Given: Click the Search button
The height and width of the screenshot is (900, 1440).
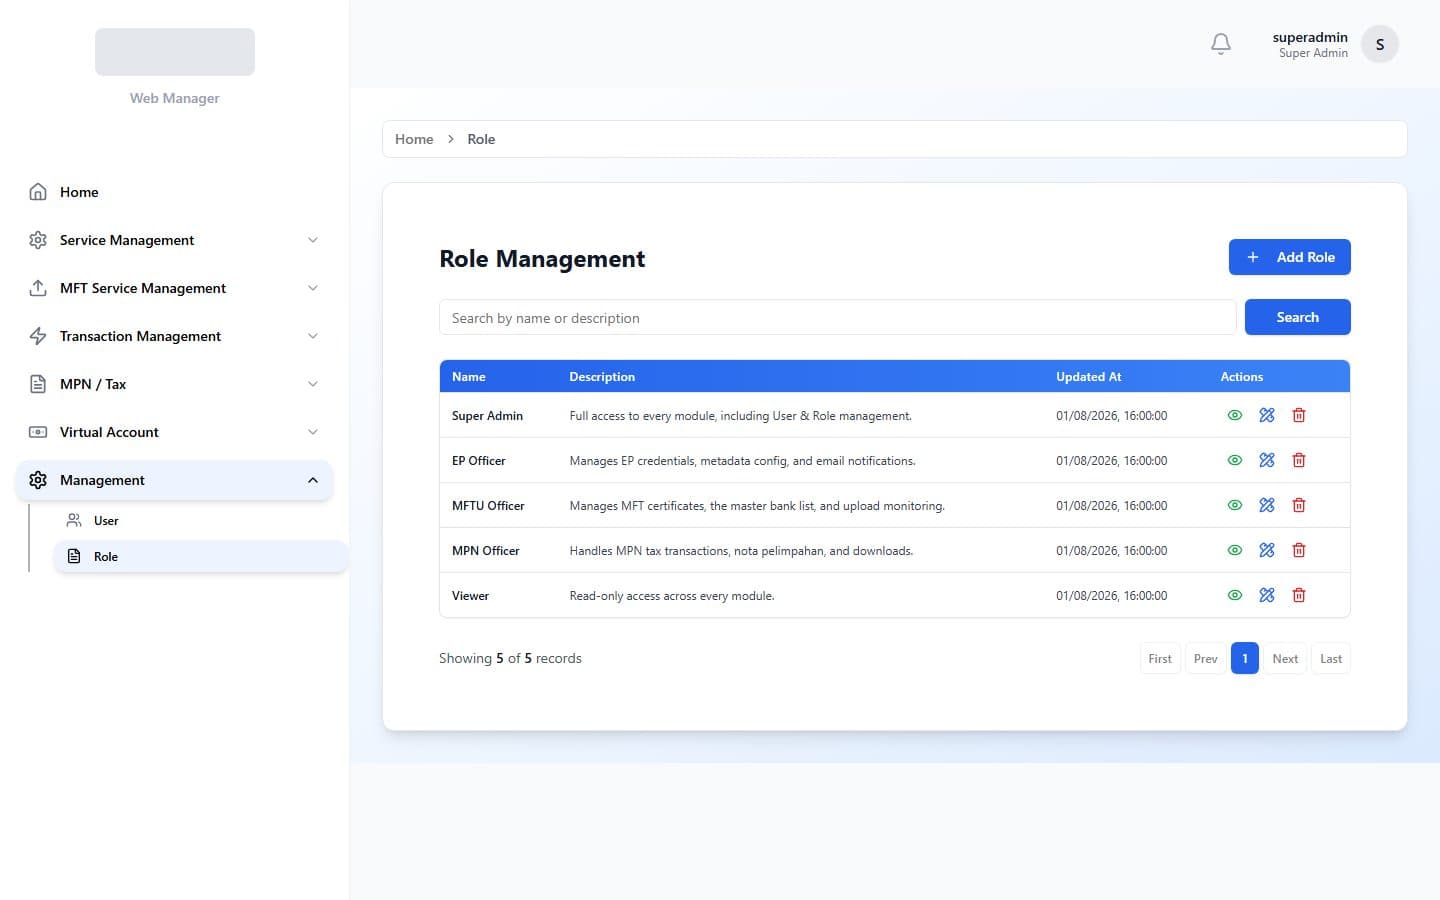Looking at the screenshot, I should (x=1297, y=317).
